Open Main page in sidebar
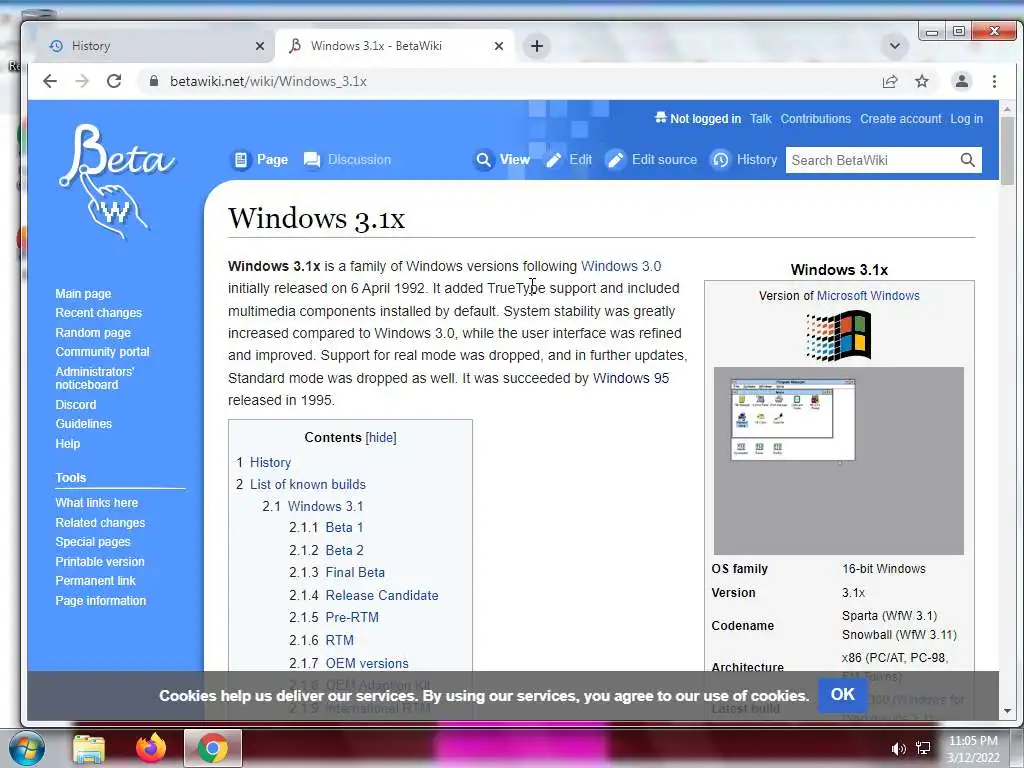 tap(83, 294)
